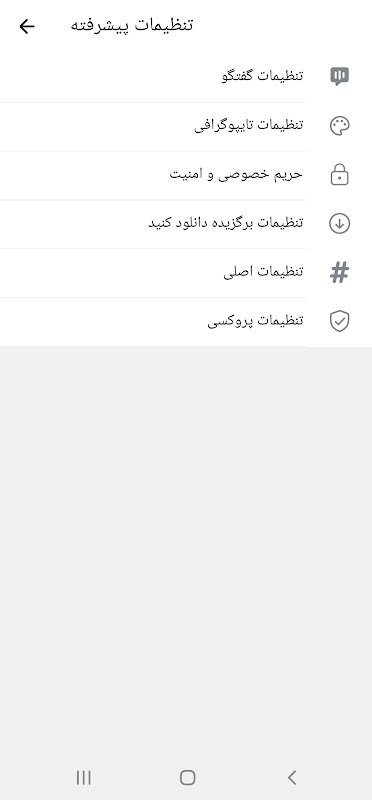Viewport: 372px width, 800px height.
Task: Tap the Android home button
Action: tap(188, 778)
